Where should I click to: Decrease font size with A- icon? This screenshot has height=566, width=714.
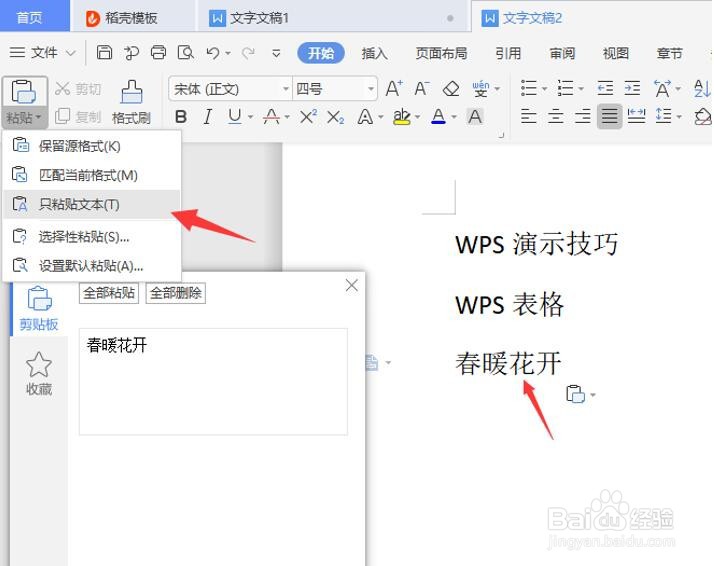pos(422,88)
